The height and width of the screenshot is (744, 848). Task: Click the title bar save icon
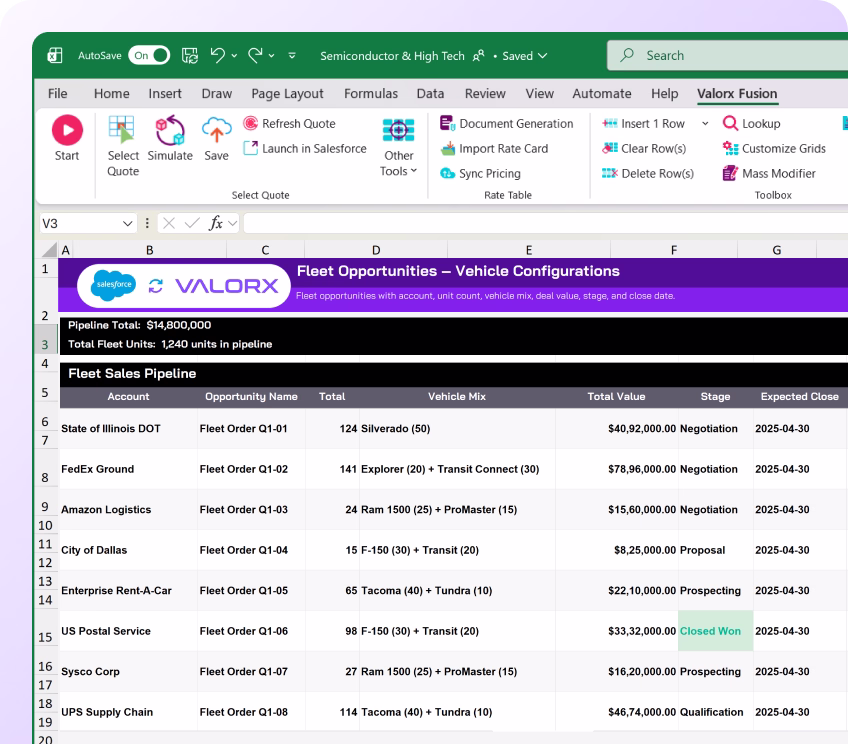[189, 56]
